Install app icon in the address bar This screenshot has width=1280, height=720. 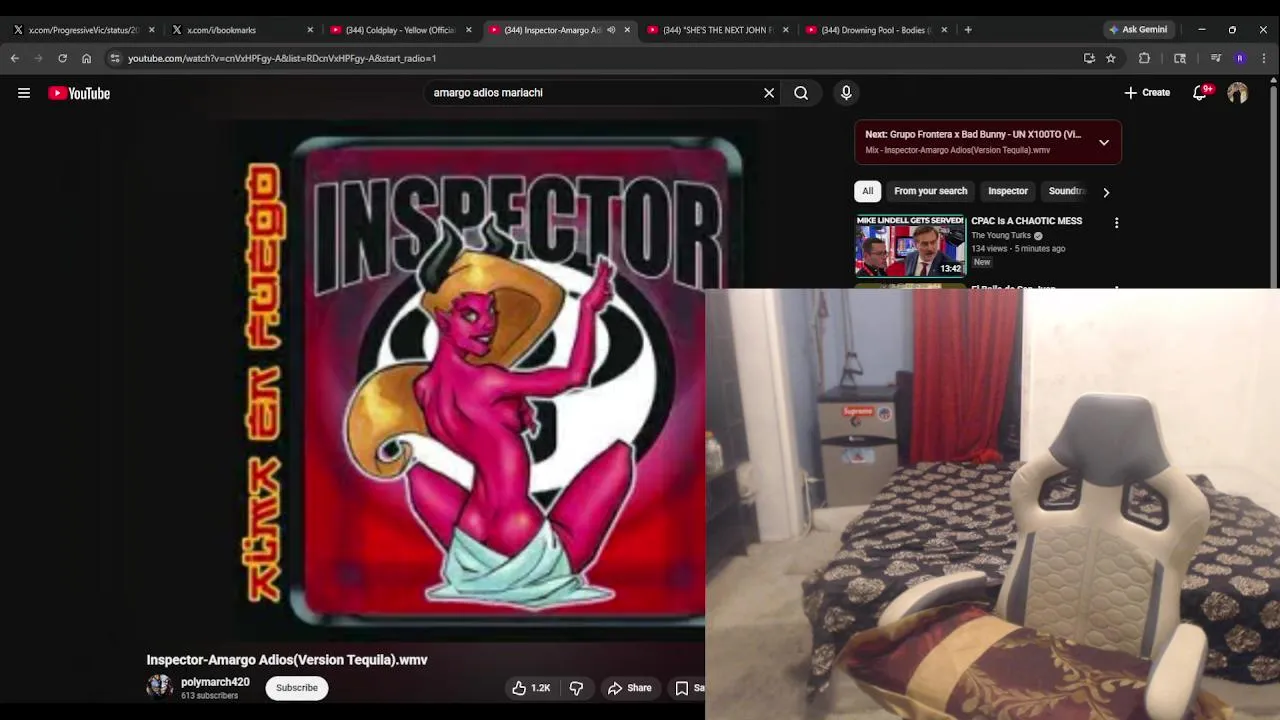[1089, 58]
